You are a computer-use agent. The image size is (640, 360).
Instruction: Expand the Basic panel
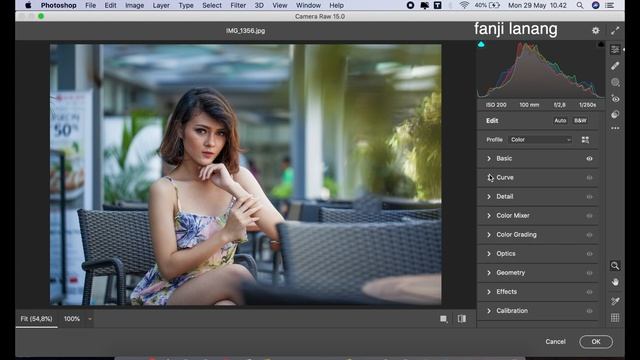pyautogui.click(x=489, y=158)
